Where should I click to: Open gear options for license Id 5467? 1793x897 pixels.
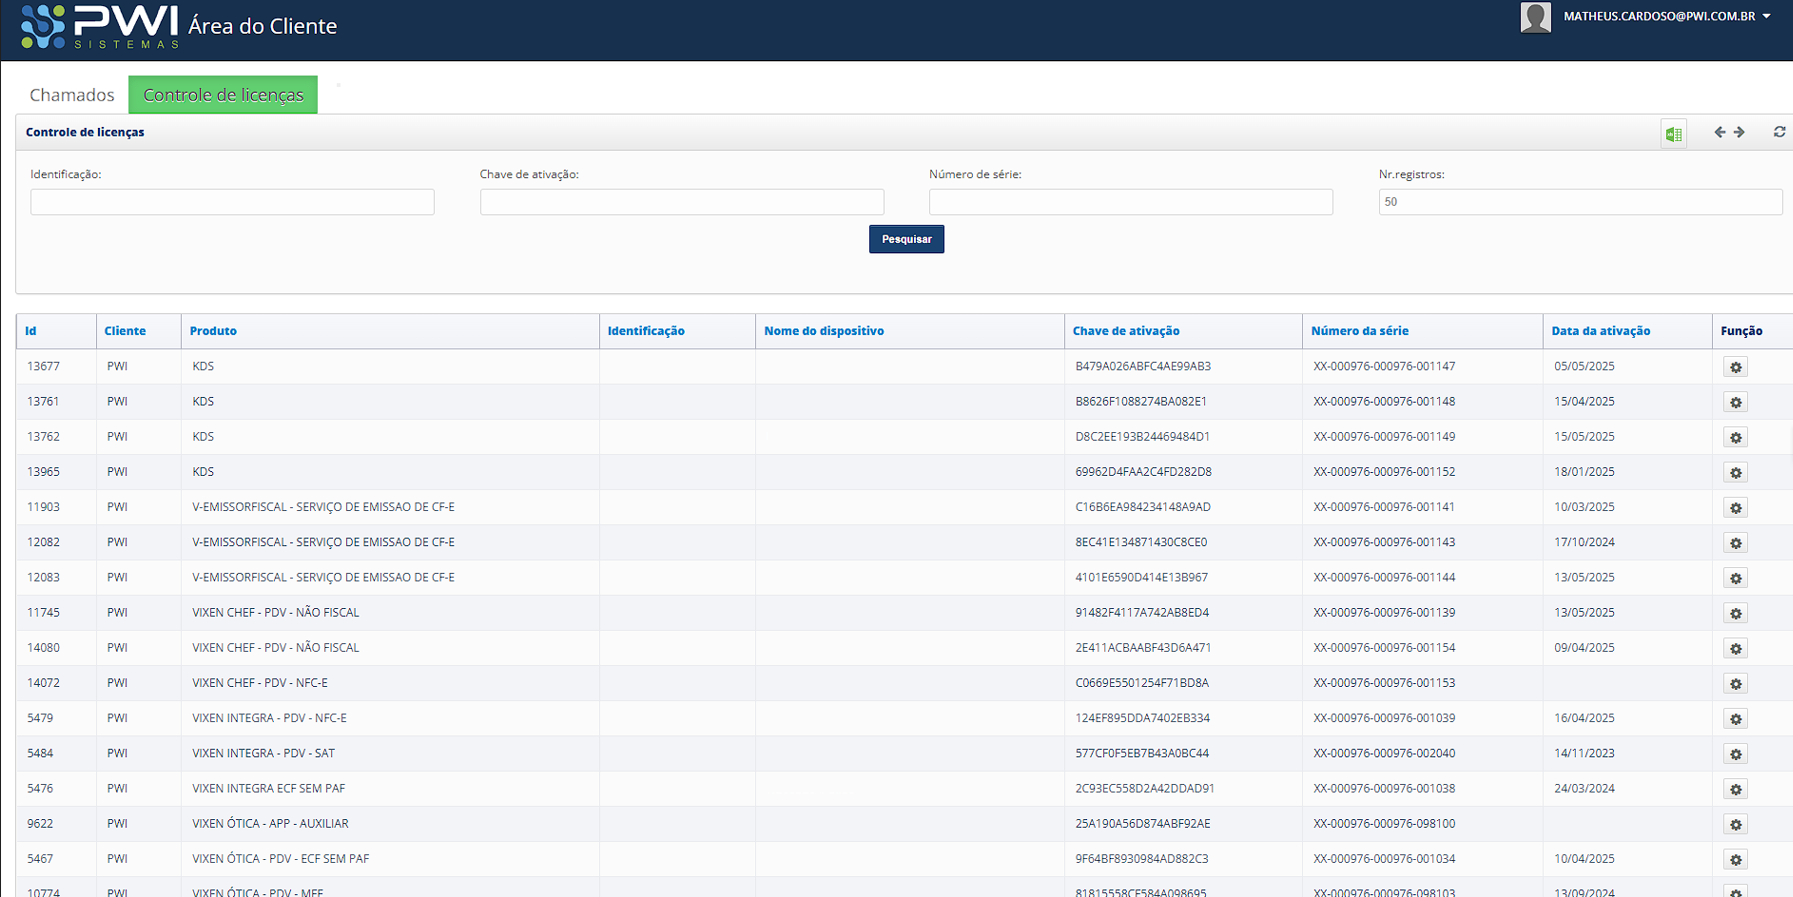(1735, 860)
